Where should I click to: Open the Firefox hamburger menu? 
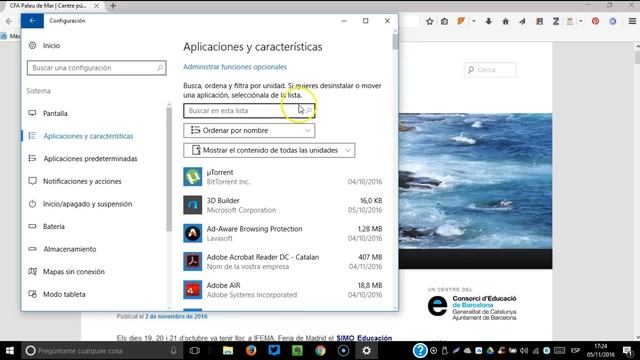[x=632, y=21]
